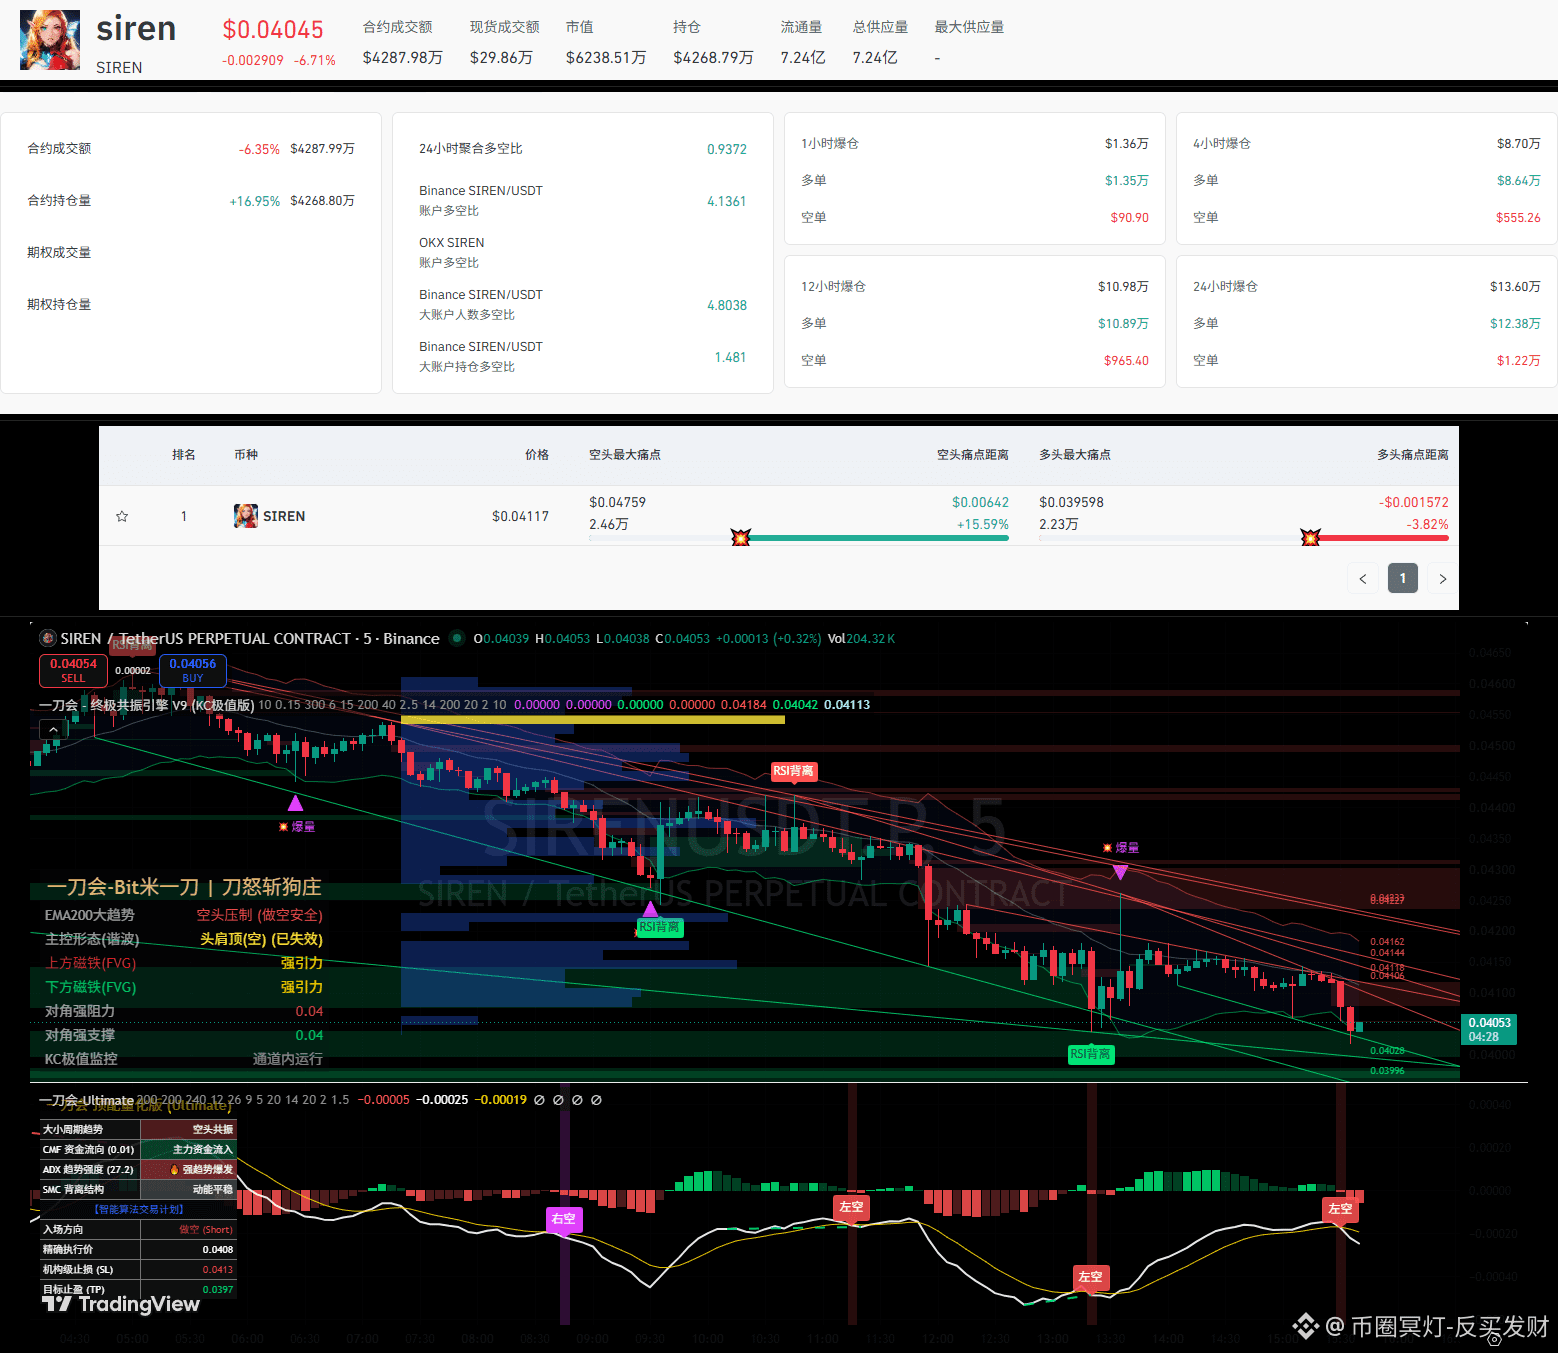Click 1小时爆仓 total $1.36万
The width and height of the screenshot is (1558, 1353).
tap(1127, 144)
